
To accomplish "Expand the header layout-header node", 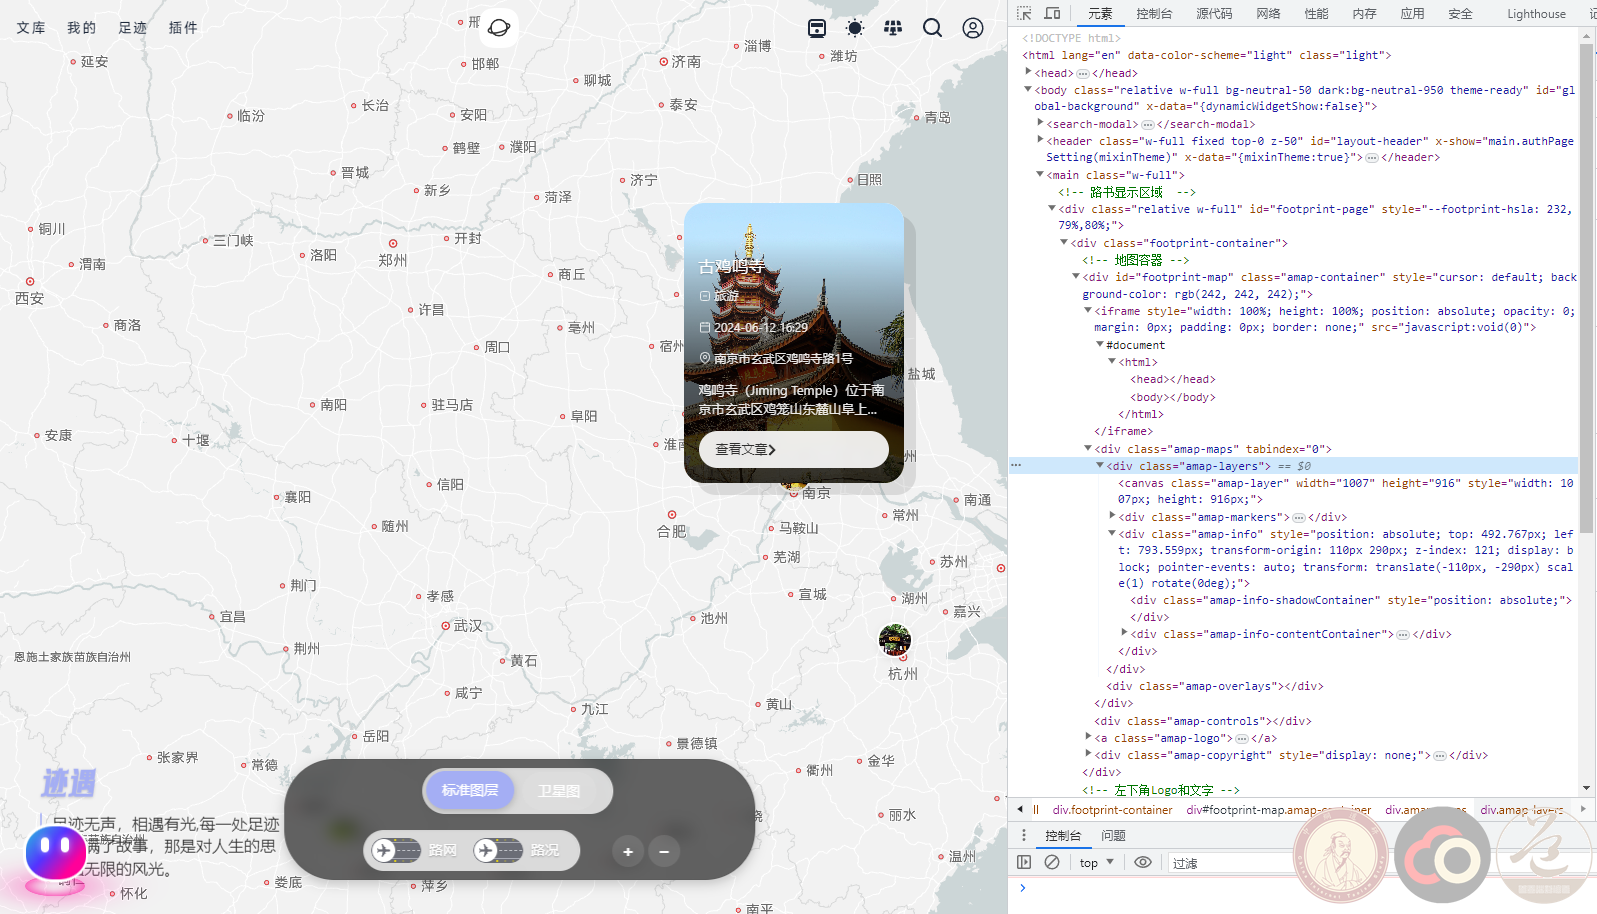I will pyautogui.click(x=1040, y=141).
